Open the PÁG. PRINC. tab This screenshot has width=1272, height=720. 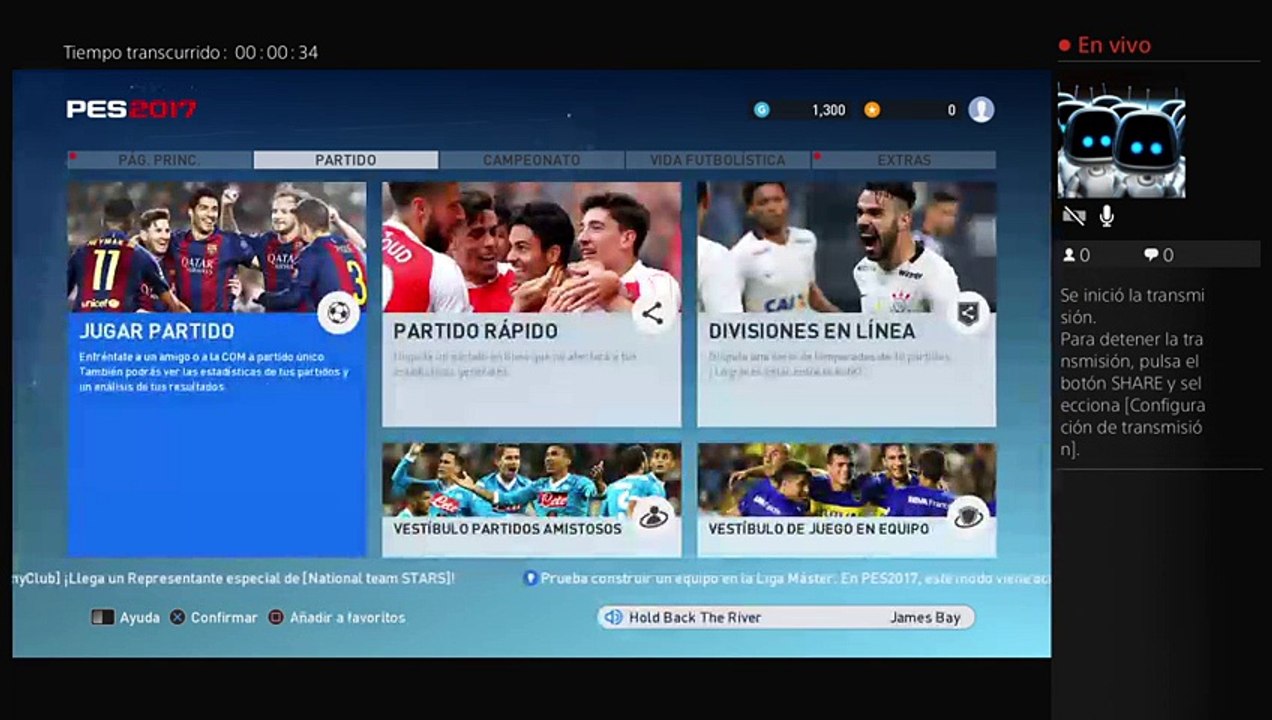click(x=160, y=160)
